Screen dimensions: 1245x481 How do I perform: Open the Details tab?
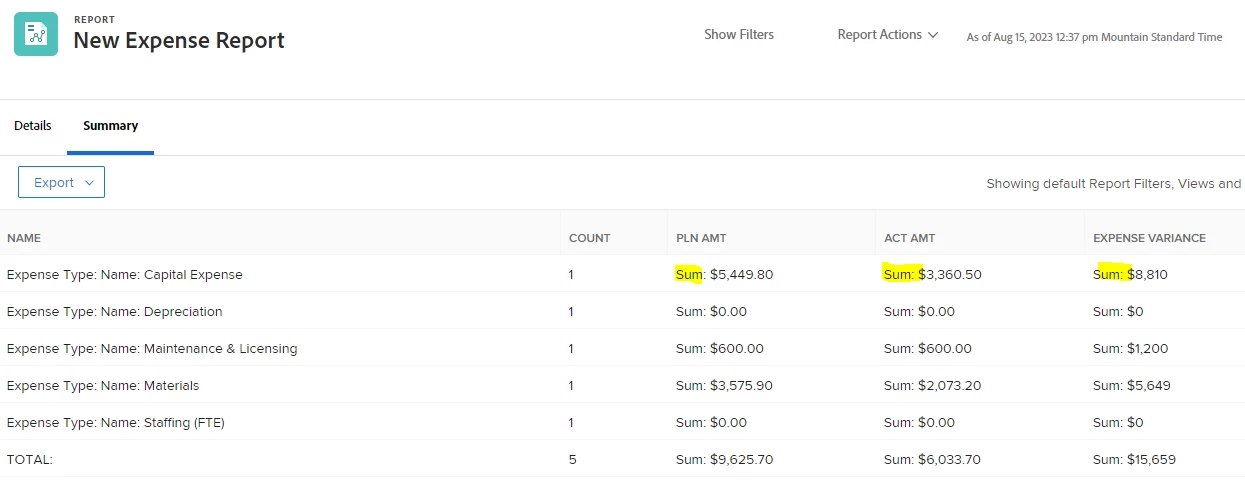tap(33, 126)
